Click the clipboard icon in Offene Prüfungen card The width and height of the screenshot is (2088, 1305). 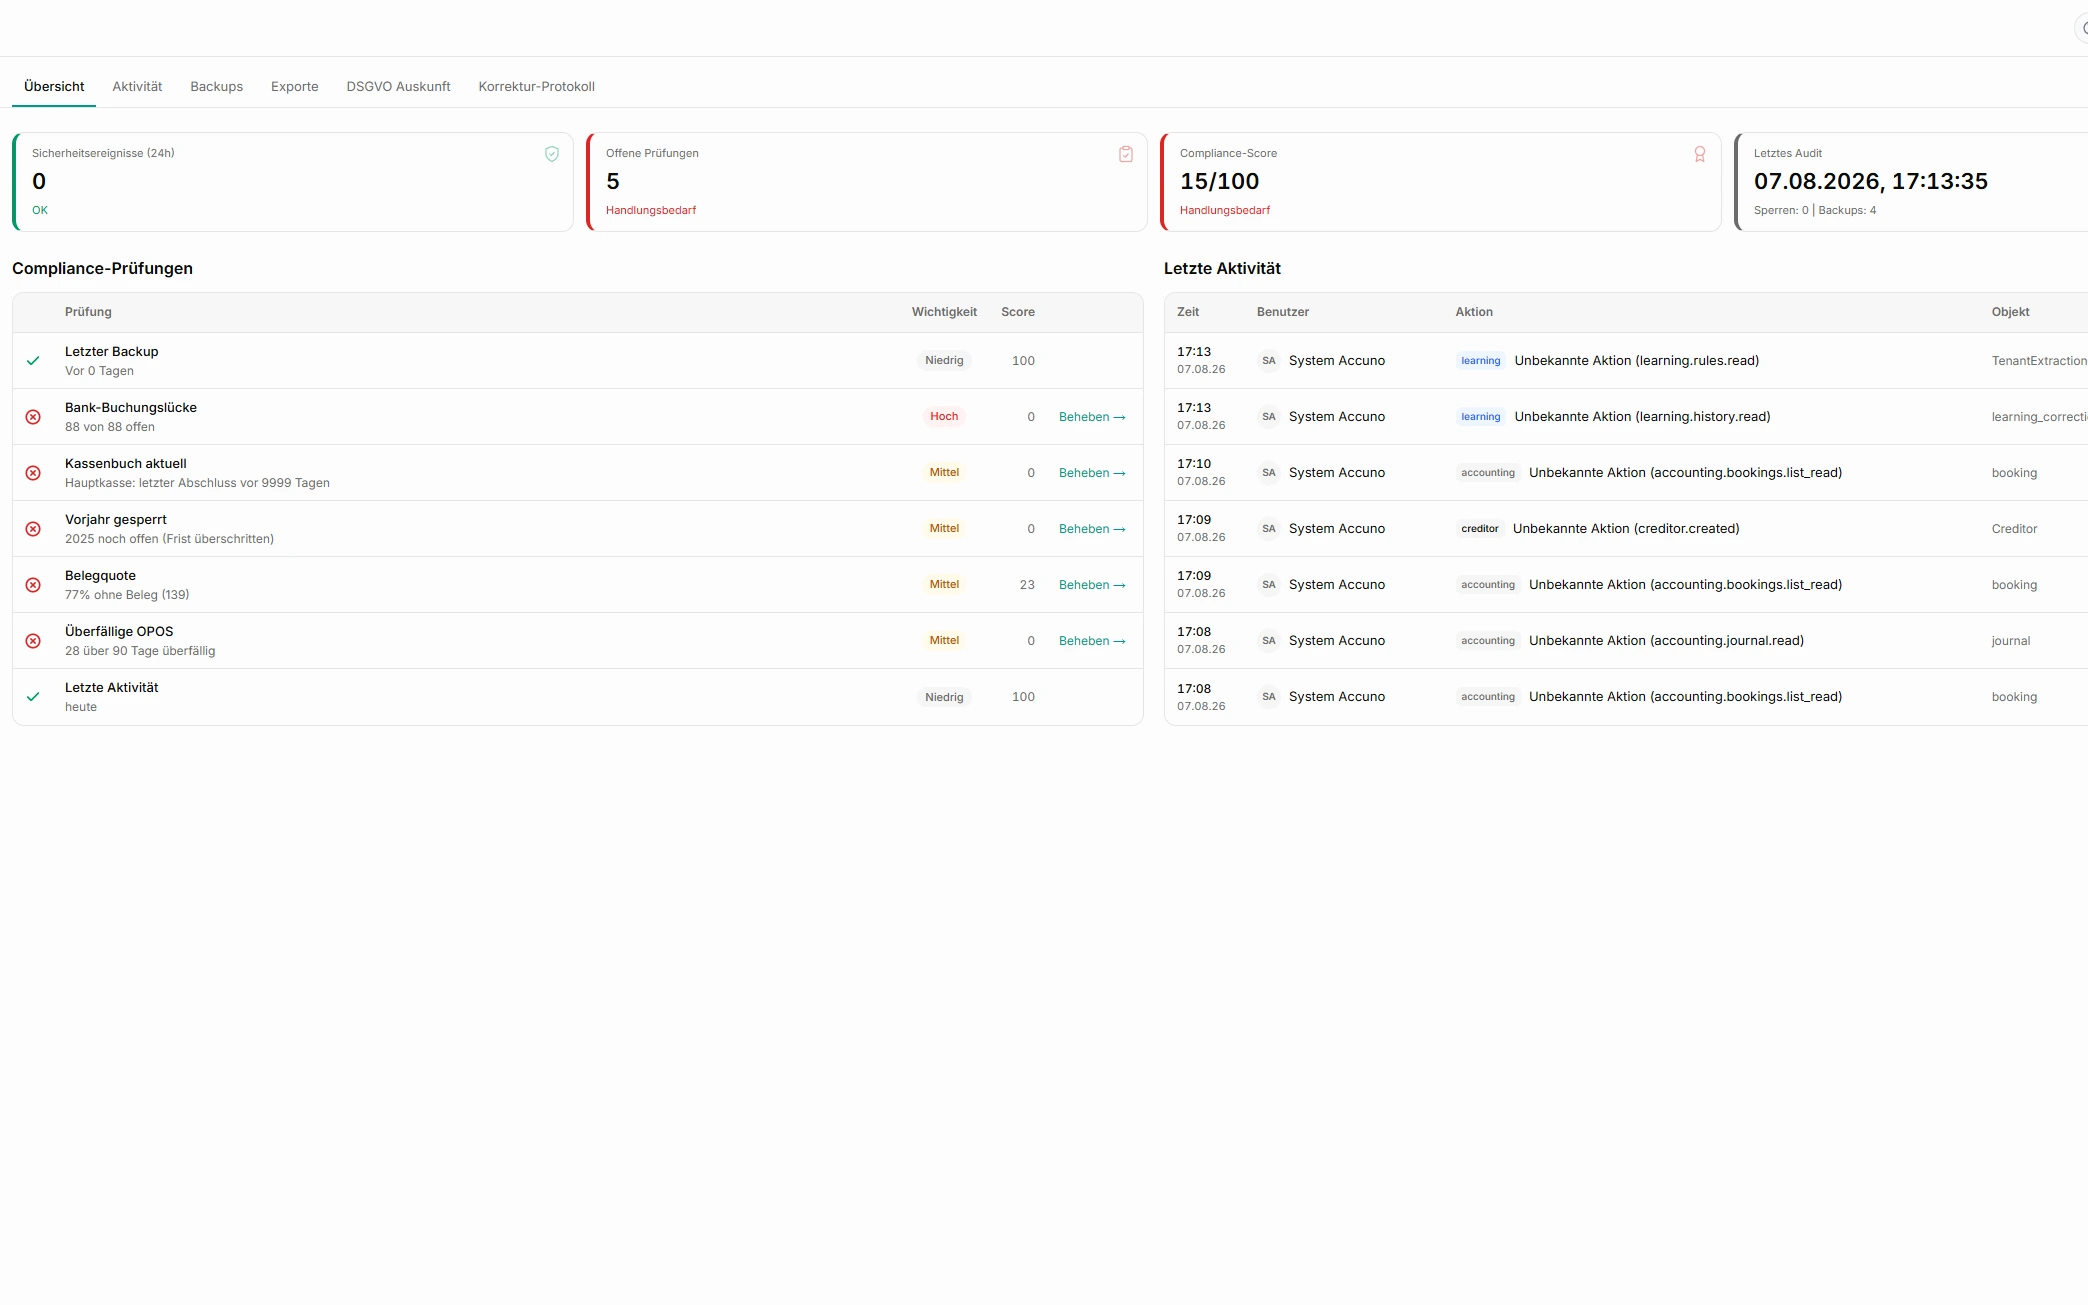point(1126,154)
